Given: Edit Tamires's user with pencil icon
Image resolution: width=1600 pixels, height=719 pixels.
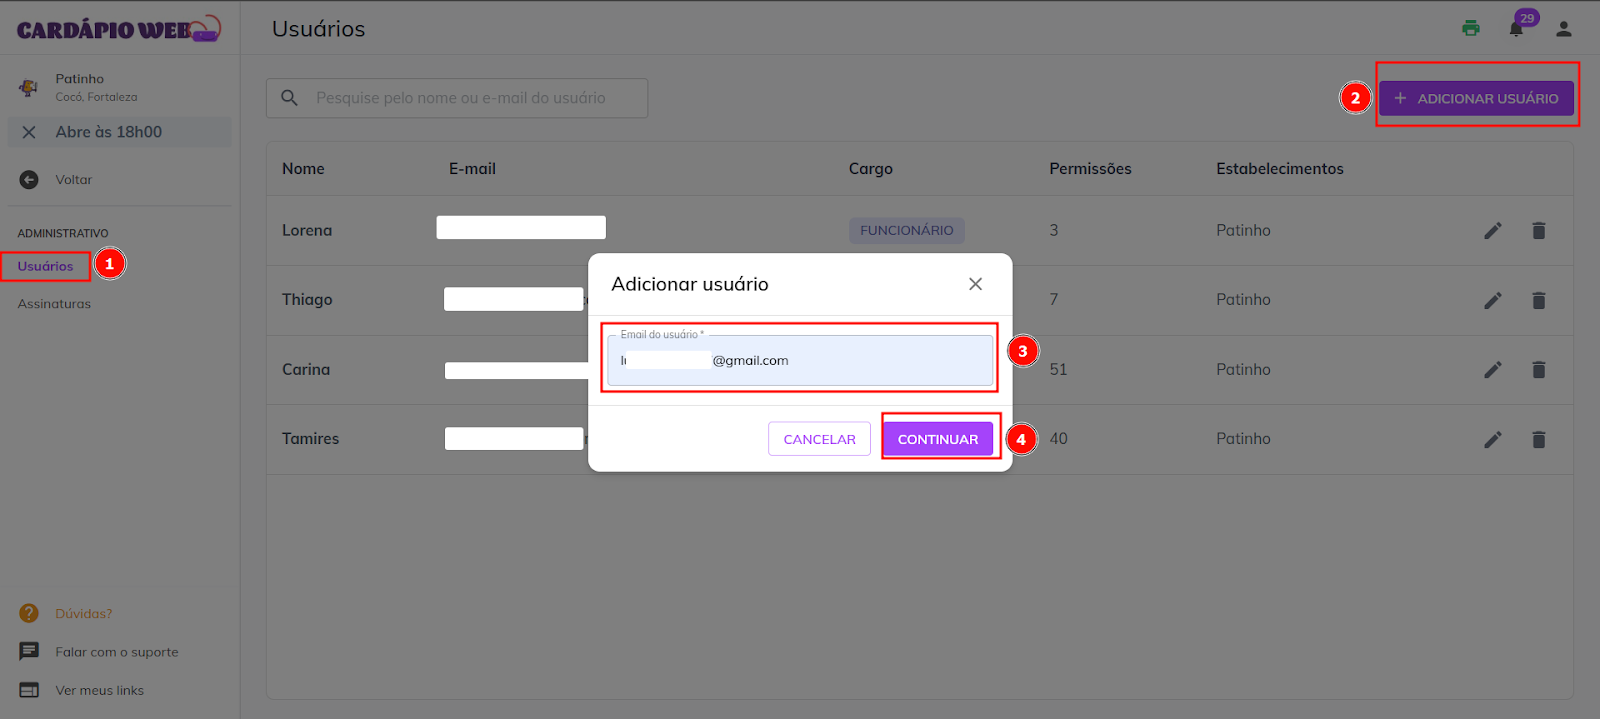Looking at the screenshot, I should 1492,439.
